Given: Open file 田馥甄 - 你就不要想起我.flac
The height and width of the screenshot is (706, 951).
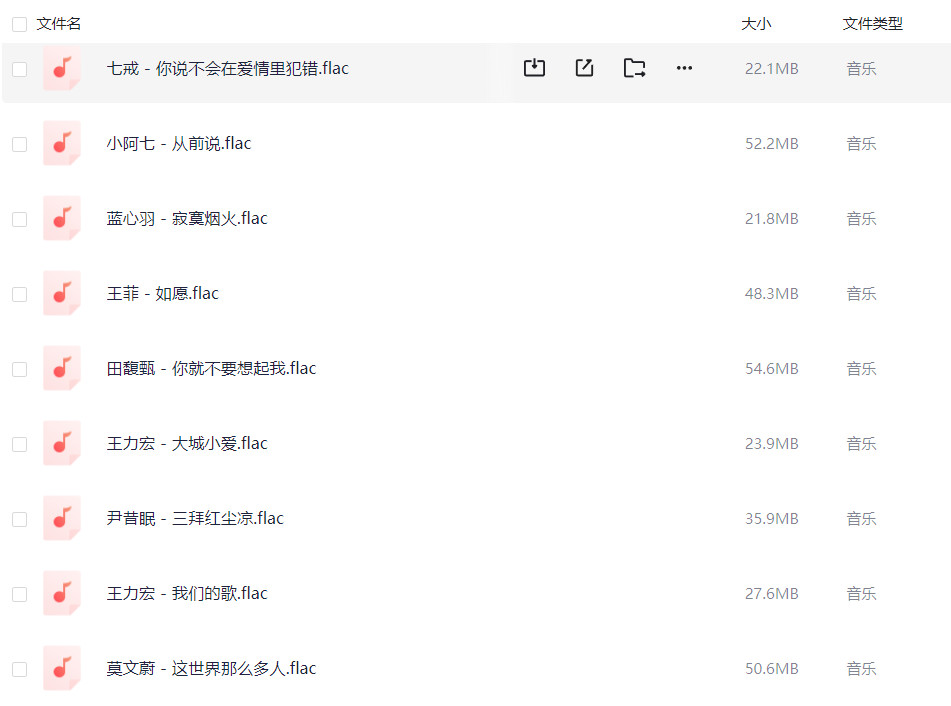Looking at the screenshot, I should (x=211, y=369).
